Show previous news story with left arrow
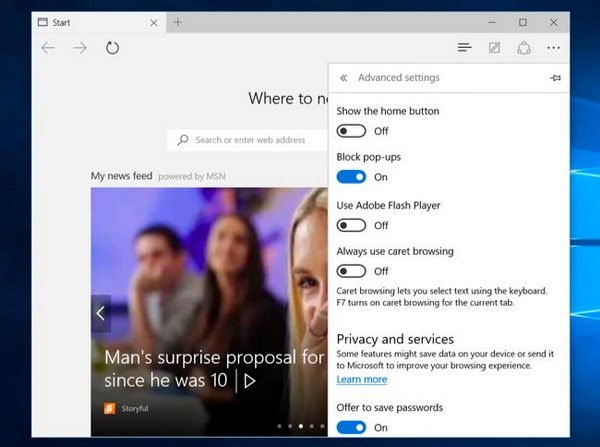 (100, 313)
